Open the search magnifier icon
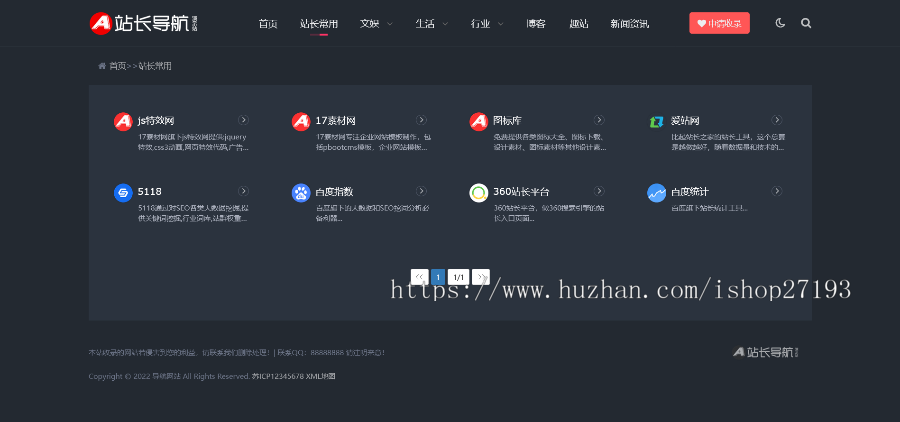Viewport: 900px width, 422px height. 806,24
